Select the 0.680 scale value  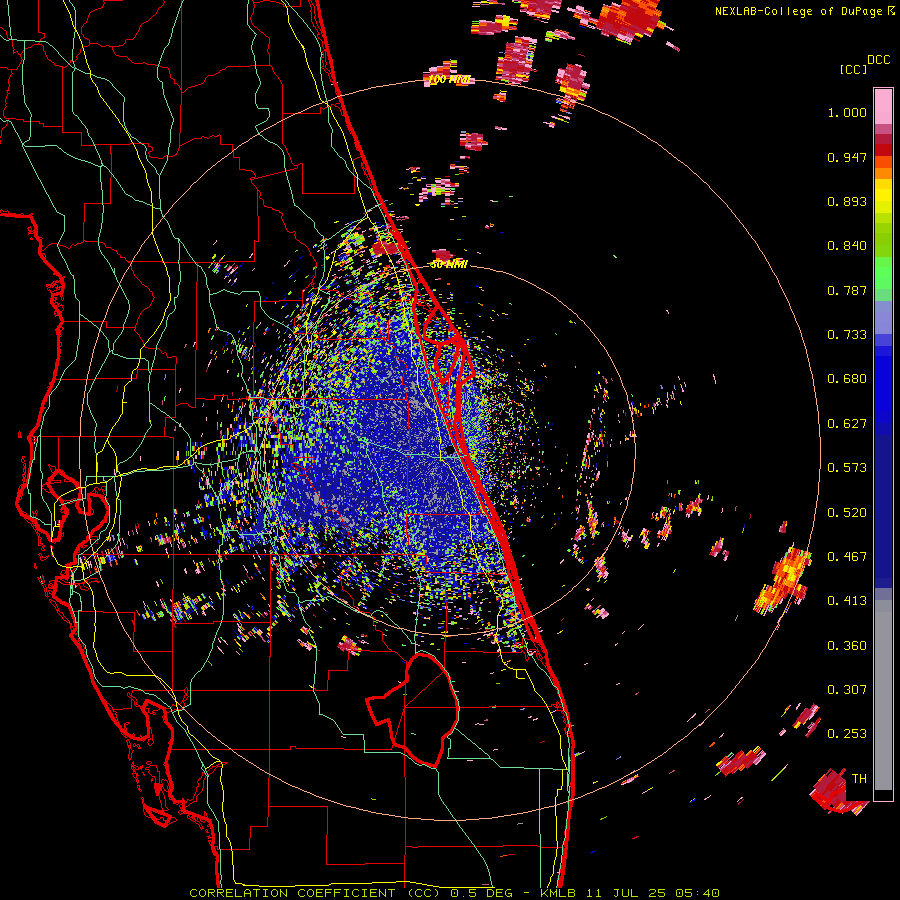point(847,379)
